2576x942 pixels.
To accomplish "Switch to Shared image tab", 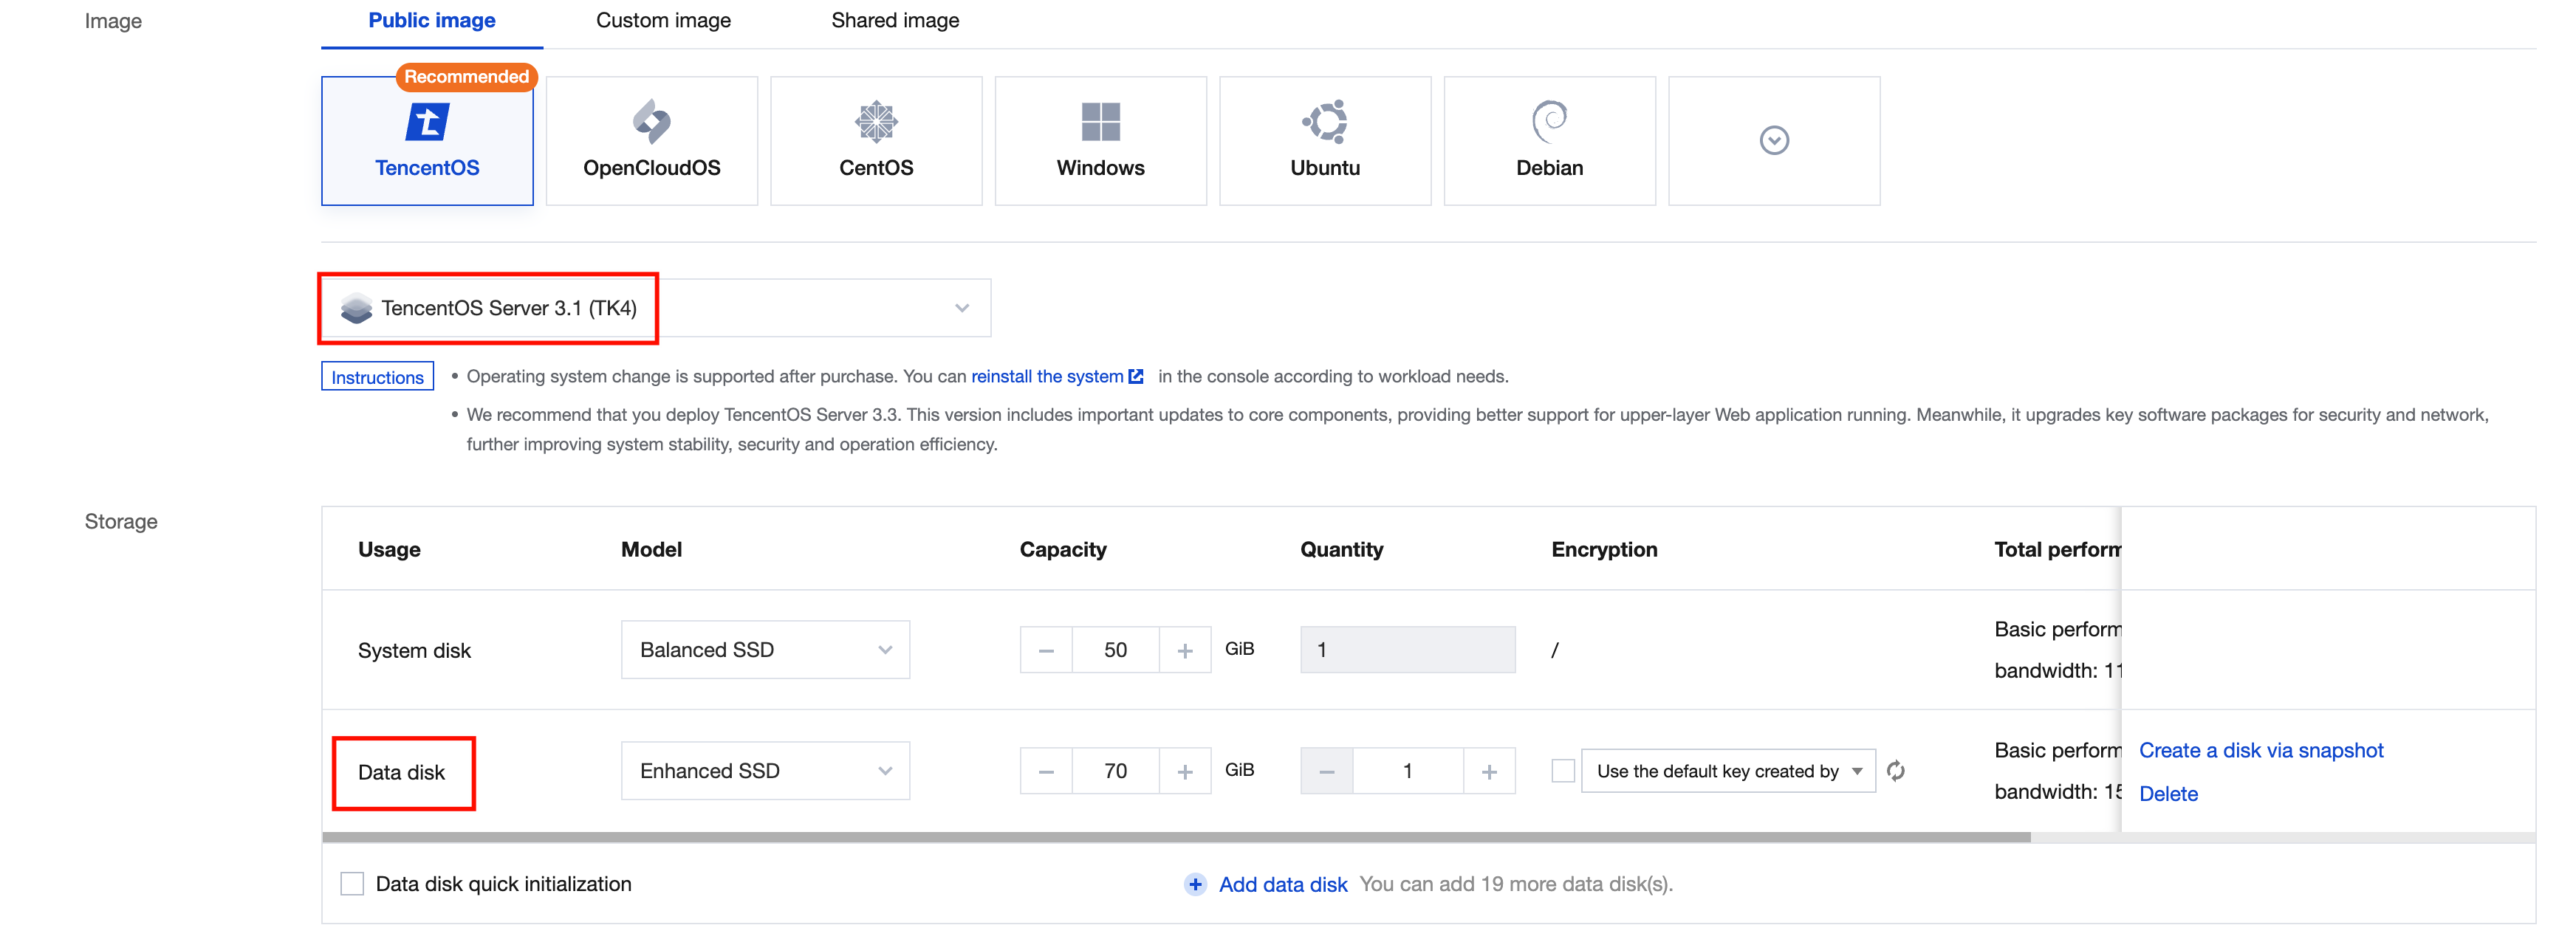I will coord(894,21).
